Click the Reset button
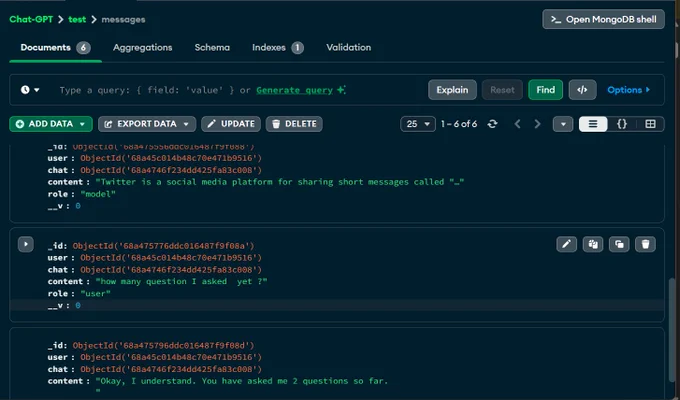 502,90
